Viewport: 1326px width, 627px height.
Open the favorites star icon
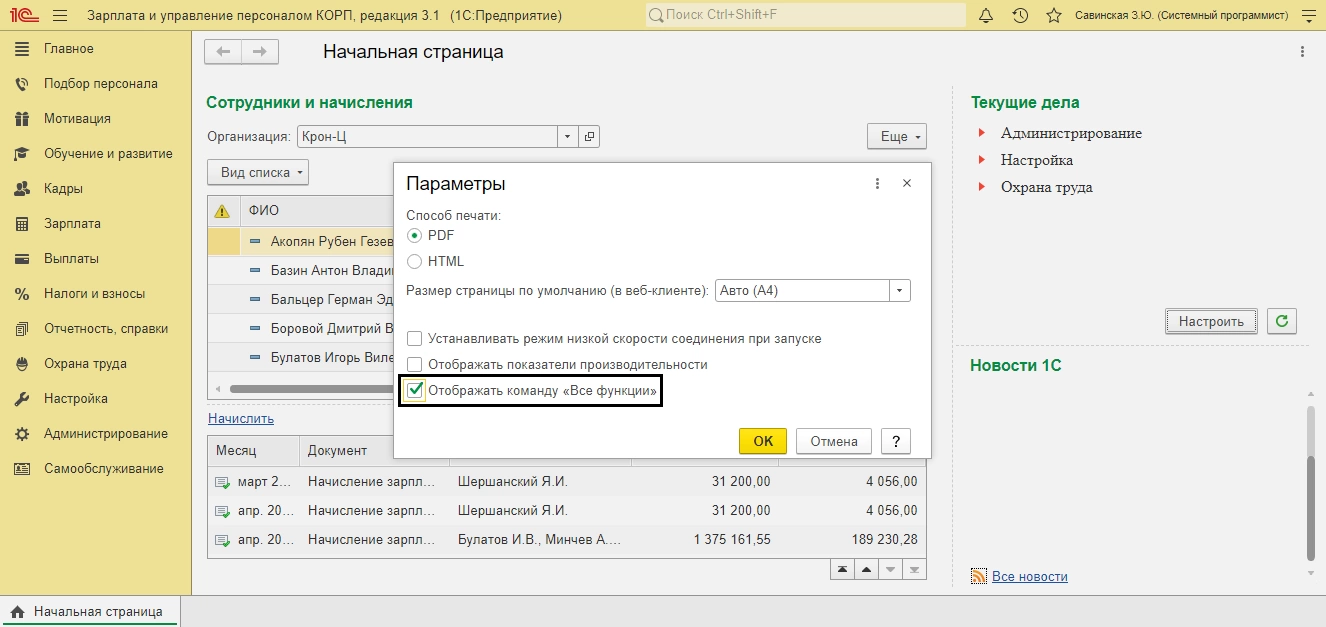1053,16
